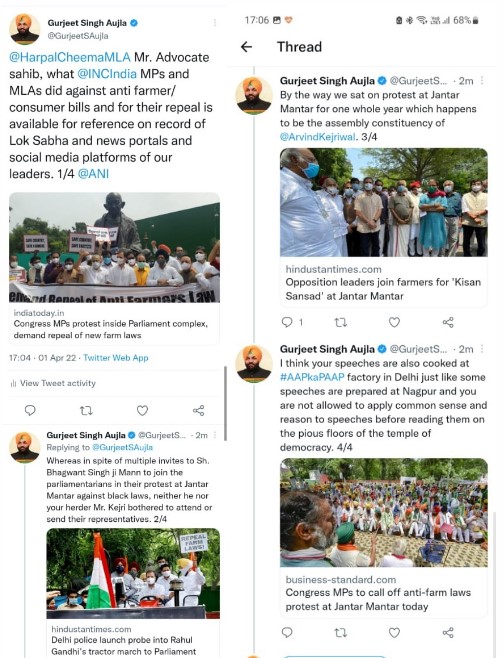Open the business-standard.com article image
This screenshot has width=503, height=658.
click(383, 513)
